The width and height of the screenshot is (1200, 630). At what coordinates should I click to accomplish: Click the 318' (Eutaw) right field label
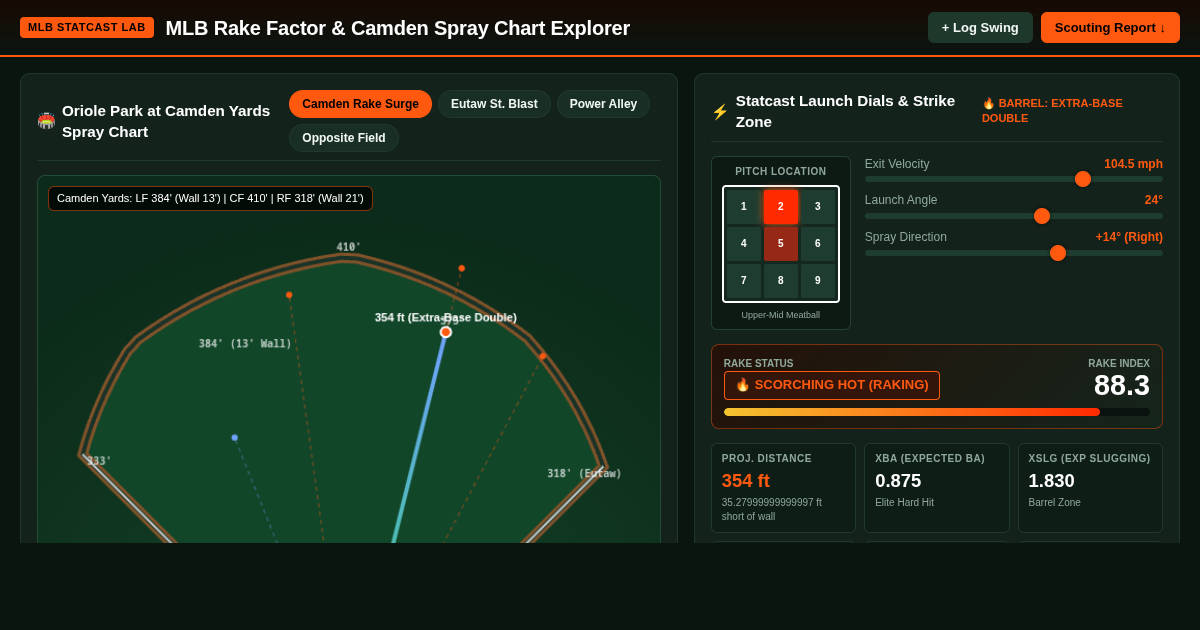click(x=584, y=474)
